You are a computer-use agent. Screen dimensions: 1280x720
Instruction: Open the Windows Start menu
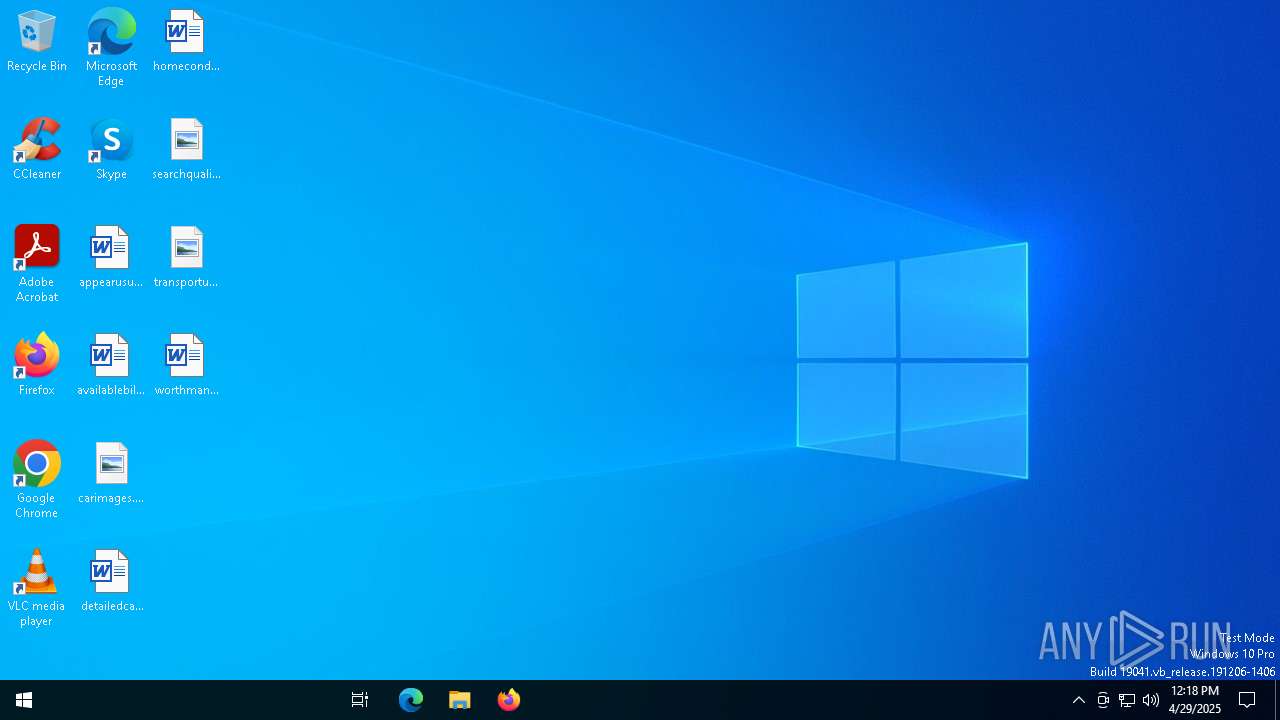pos(24,700)
